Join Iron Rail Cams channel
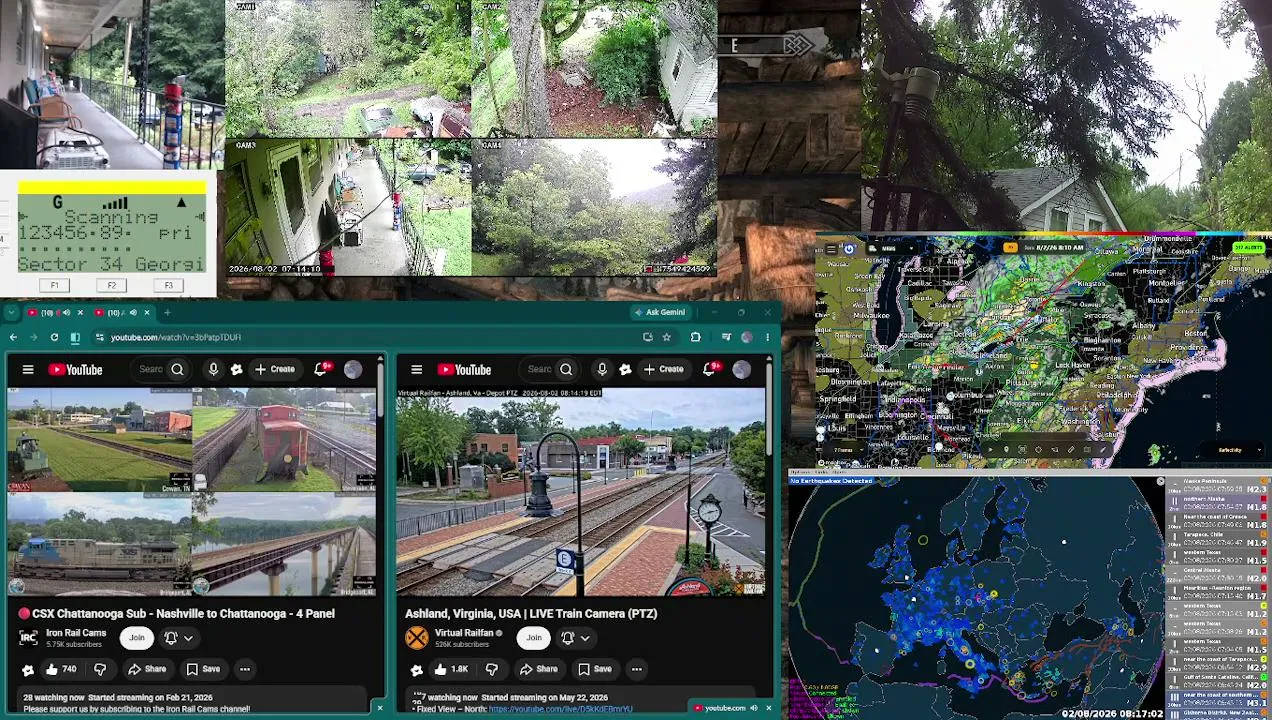 pyautogui.click(x=137, y=638)
